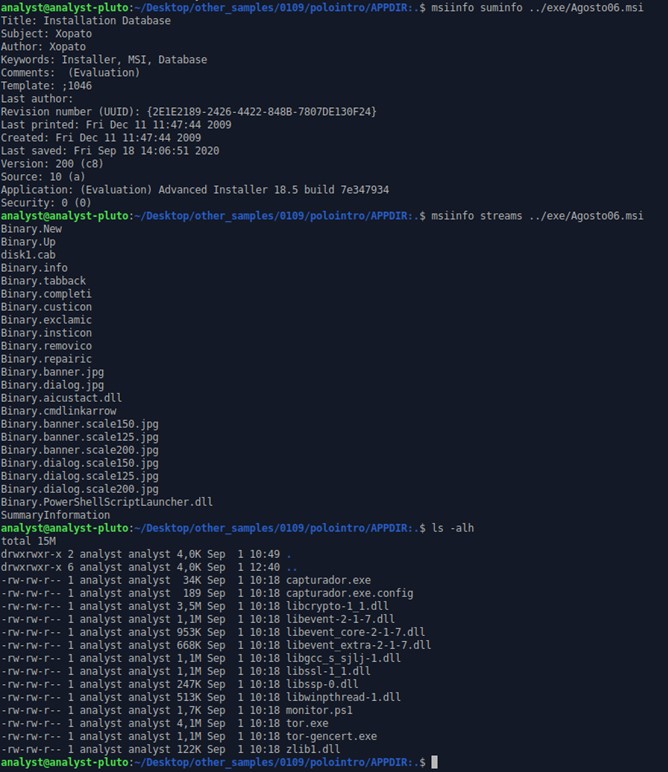Click the disk1.cab stream entry

click(28, 255)
